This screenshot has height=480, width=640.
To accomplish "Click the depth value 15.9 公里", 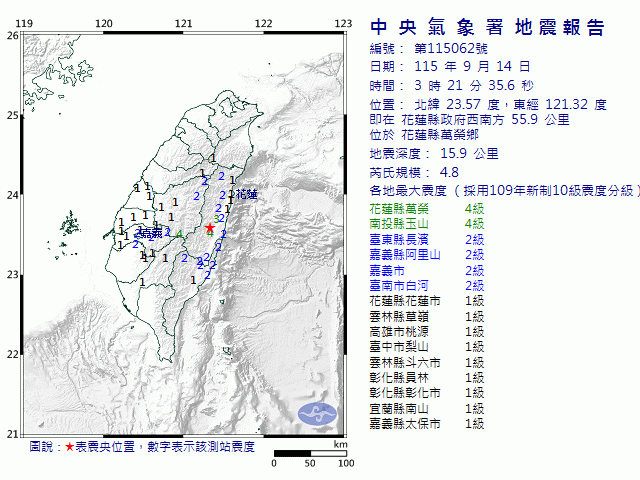I will [x=469, y=153].
